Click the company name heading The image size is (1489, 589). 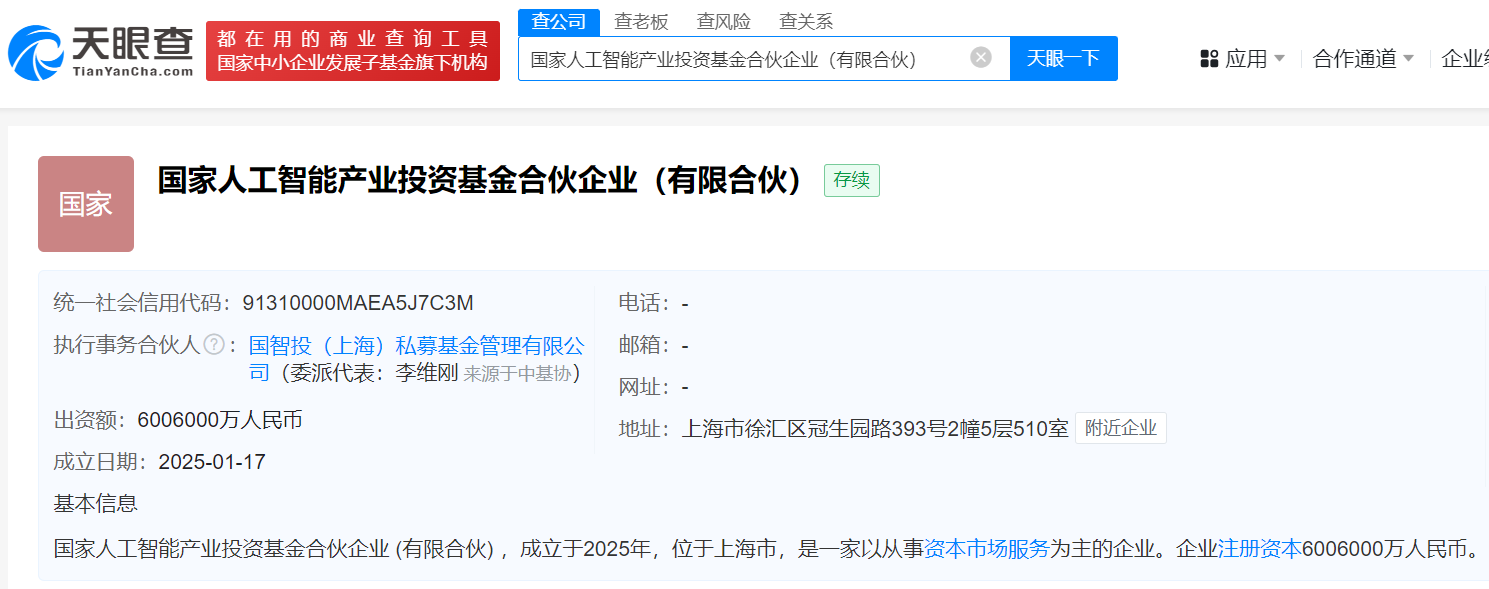tap(482, 181)
